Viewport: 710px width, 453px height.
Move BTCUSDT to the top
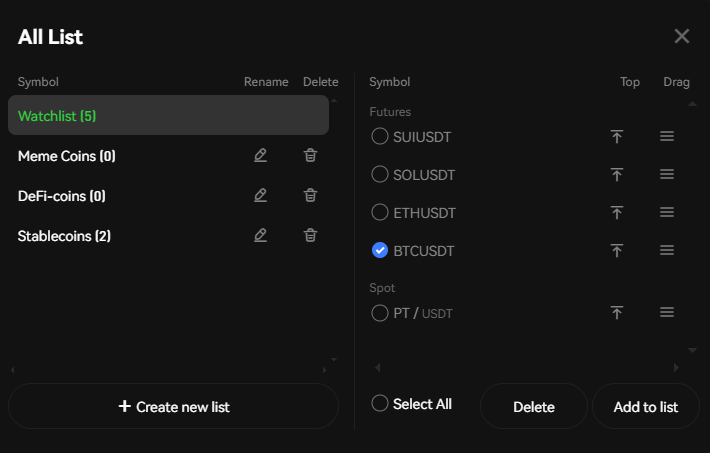tap(617, 250)
